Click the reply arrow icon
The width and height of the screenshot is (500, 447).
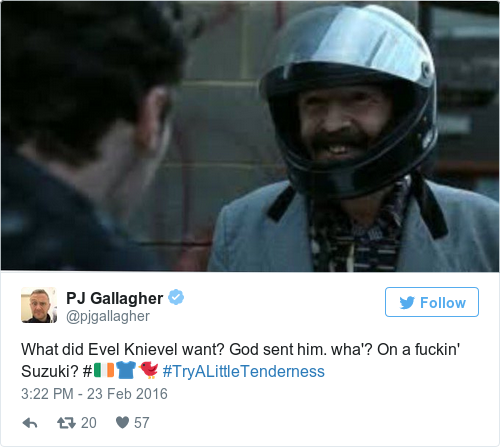coord(30,423)
